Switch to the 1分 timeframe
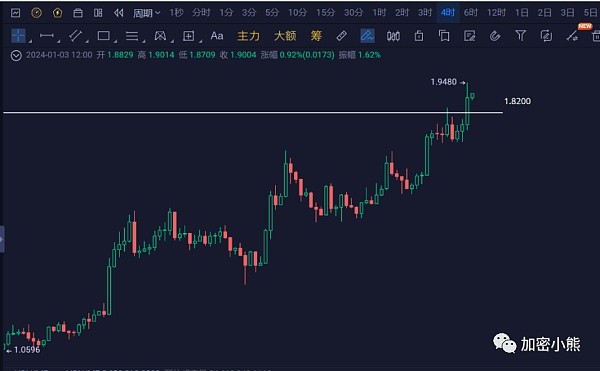 click(226, 13)
